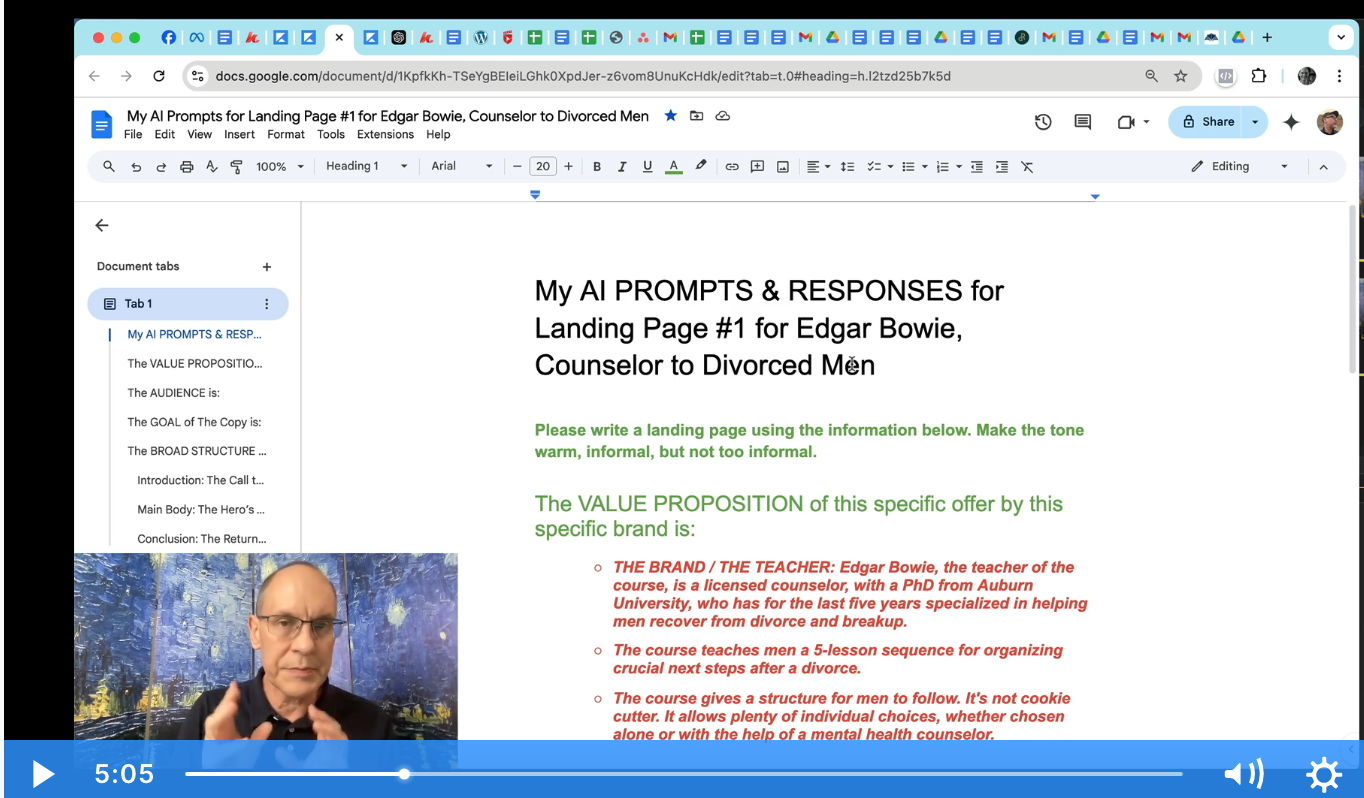
Task: Add a new document tab with plus
Action: point(267,267)
